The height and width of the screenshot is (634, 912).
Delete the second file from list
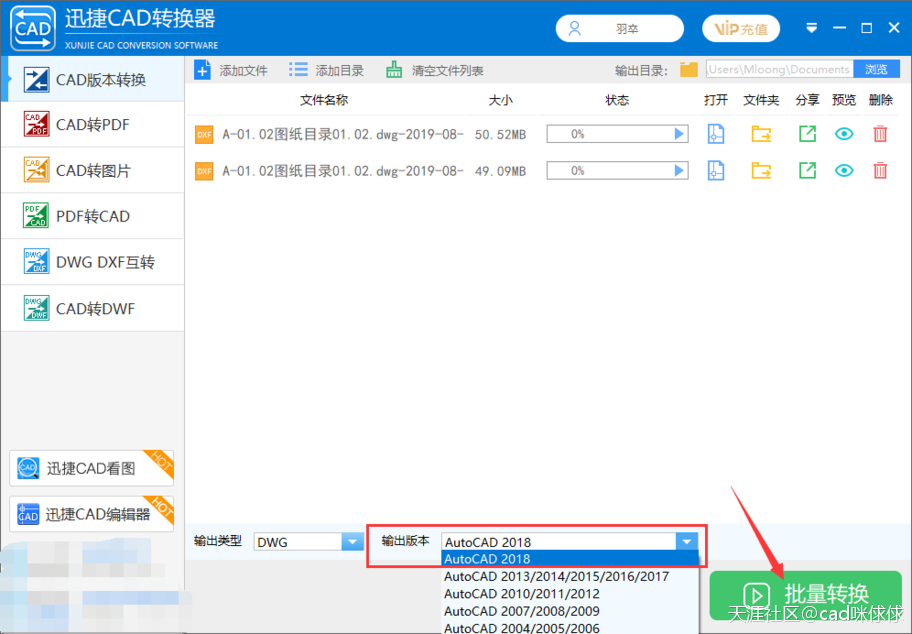tap(880, 171)
